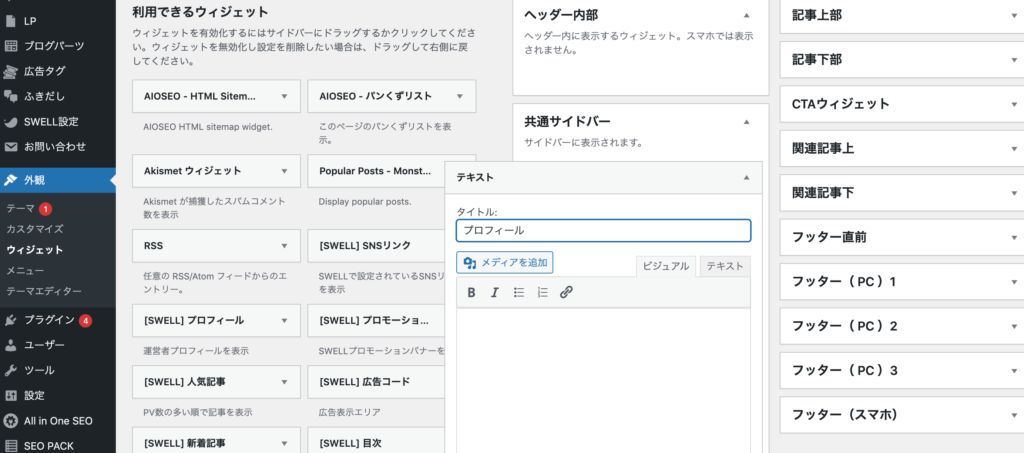Expand the Akismet ウィジェット widget
This screenshot has width=1024, height=453.
pos(283,171)
